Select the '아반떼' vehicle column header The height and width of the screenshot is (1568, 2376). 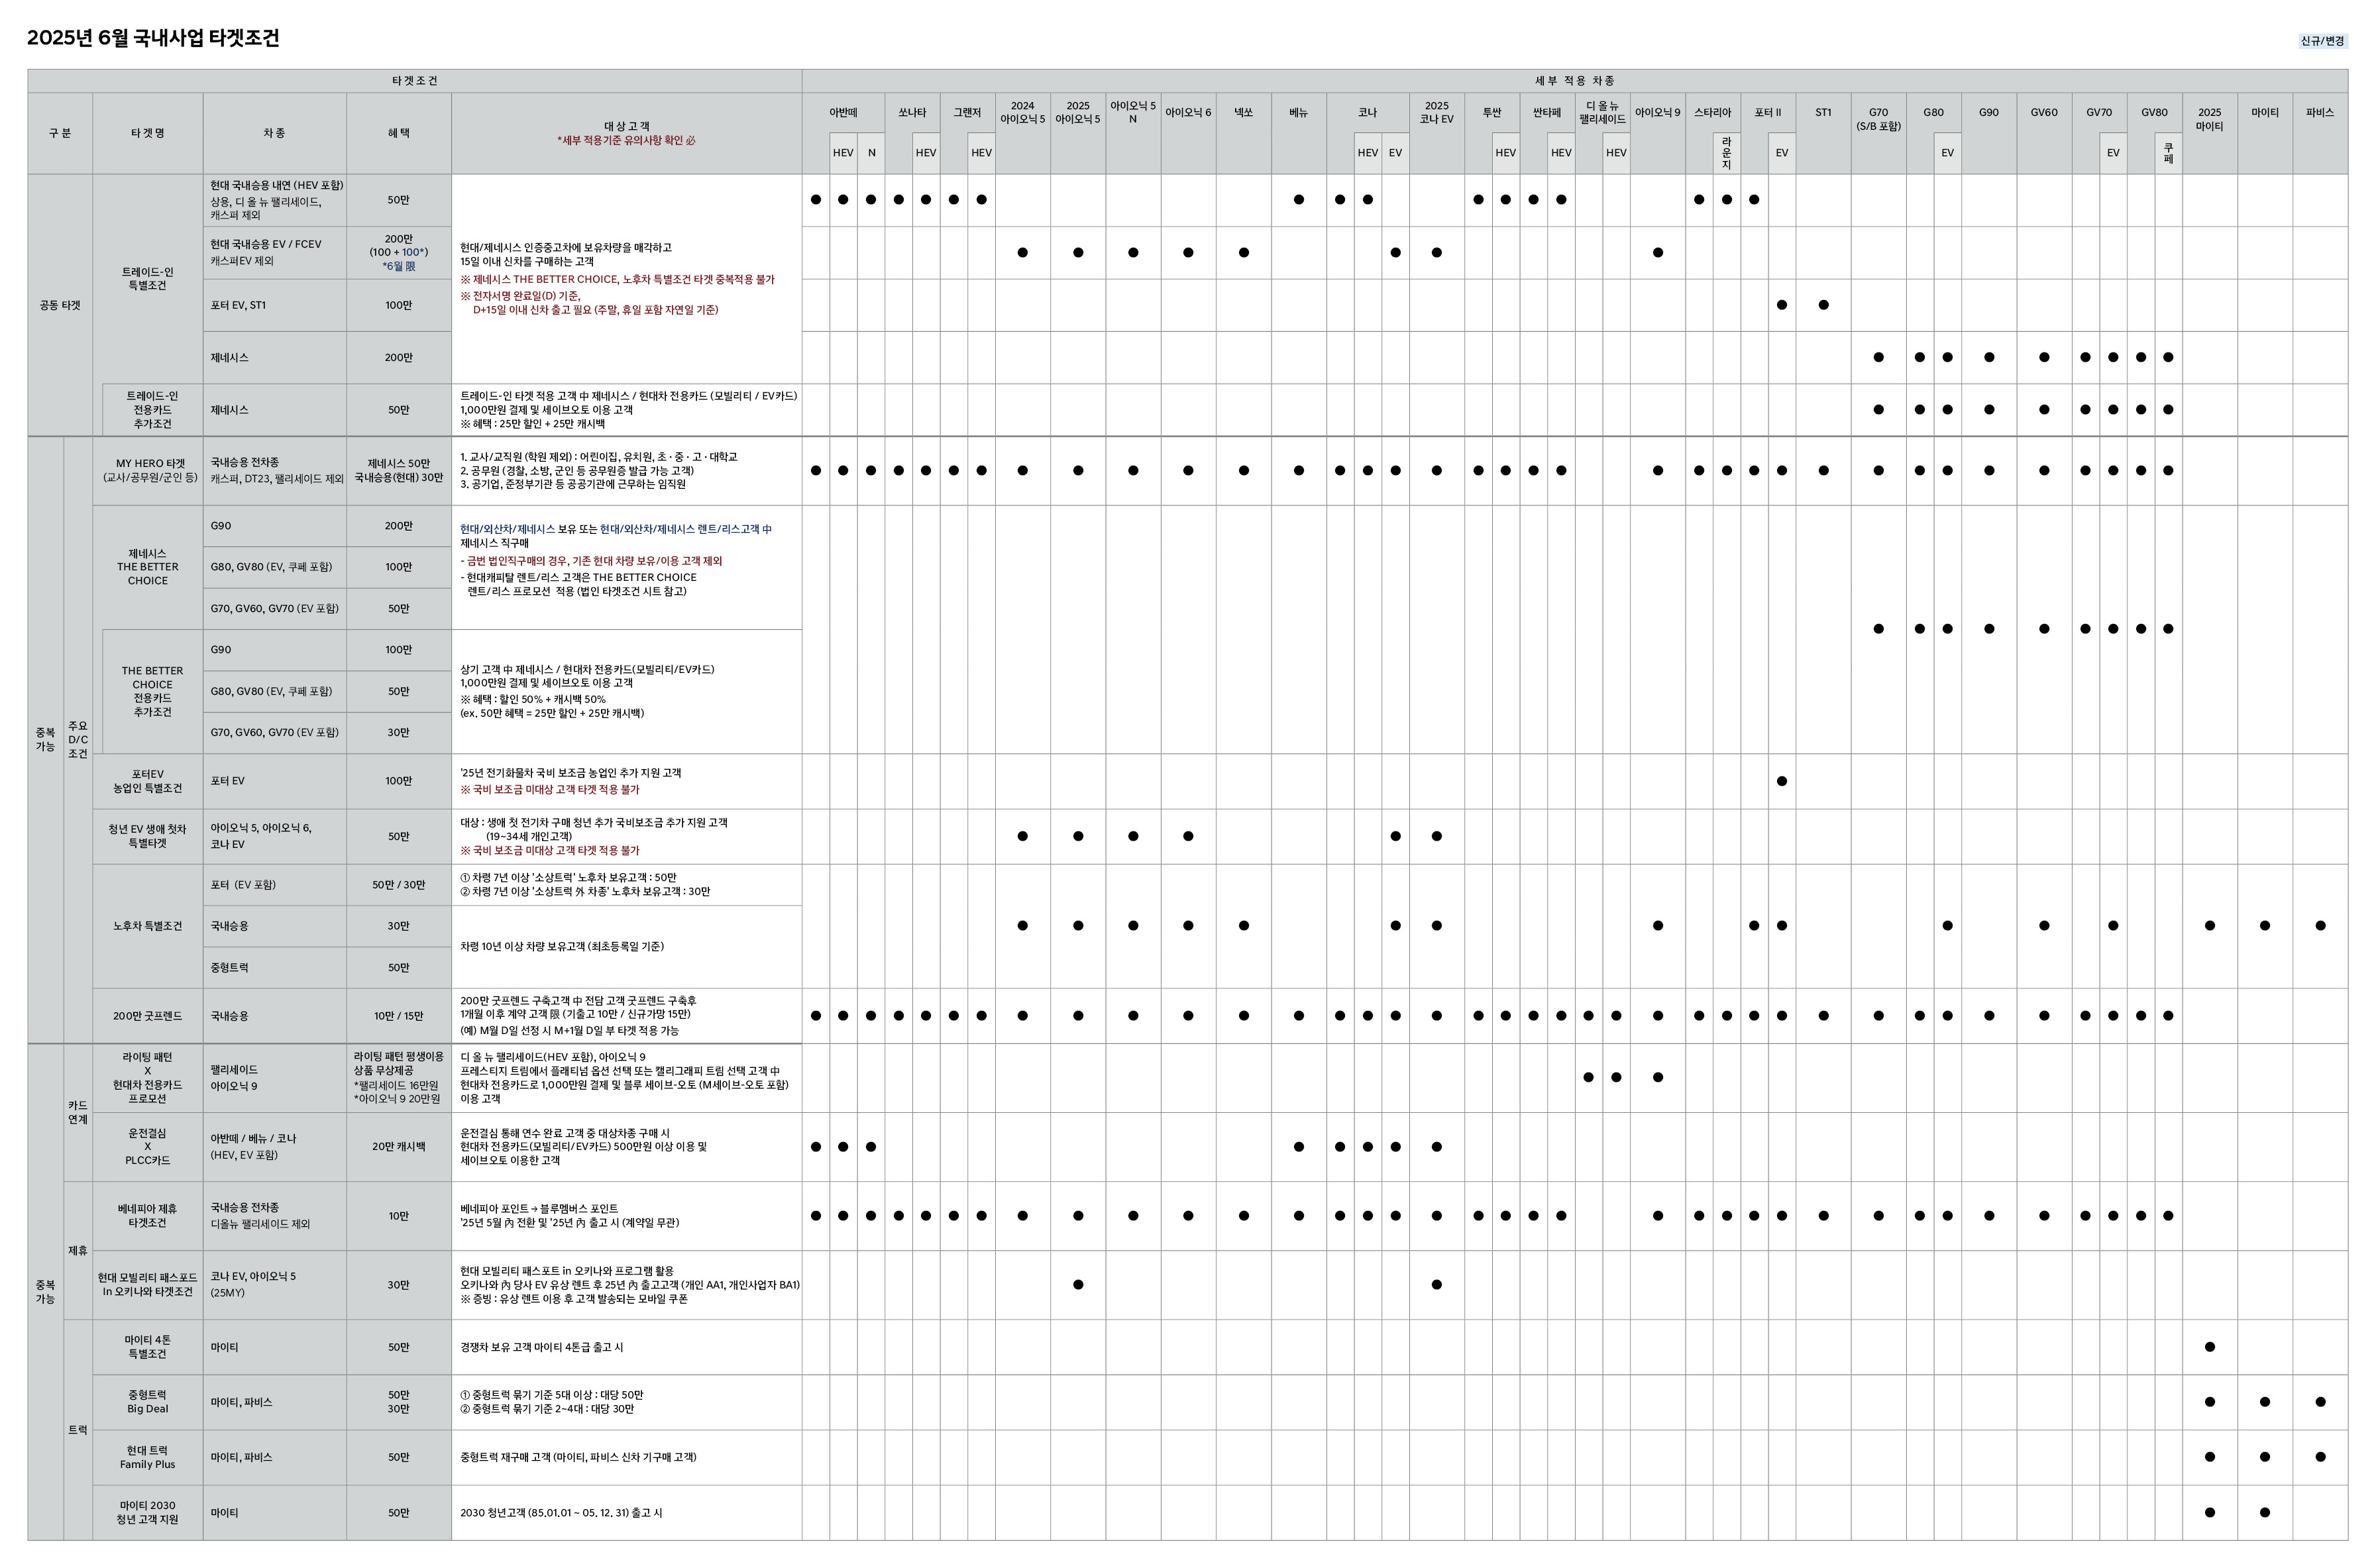[843, 113]
